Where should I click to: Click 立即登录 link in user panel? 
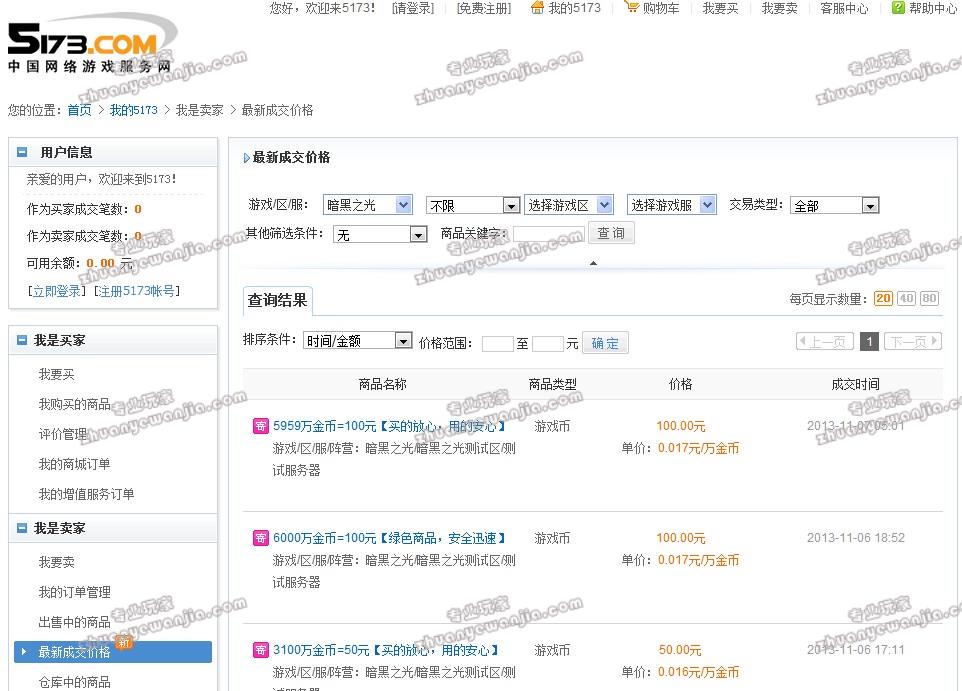(56, 291)
